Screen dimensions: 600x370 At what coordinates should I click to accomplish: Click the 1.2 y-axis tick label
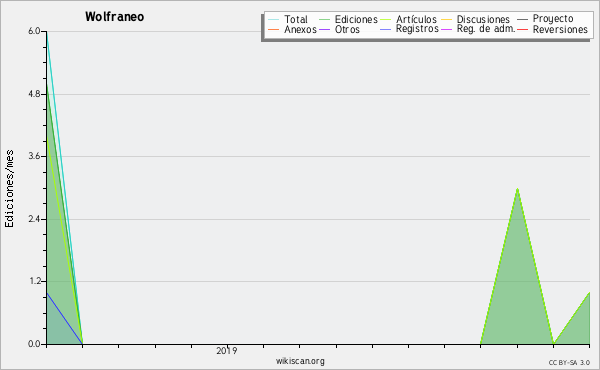pyautogui.click(x=34, y=281)
